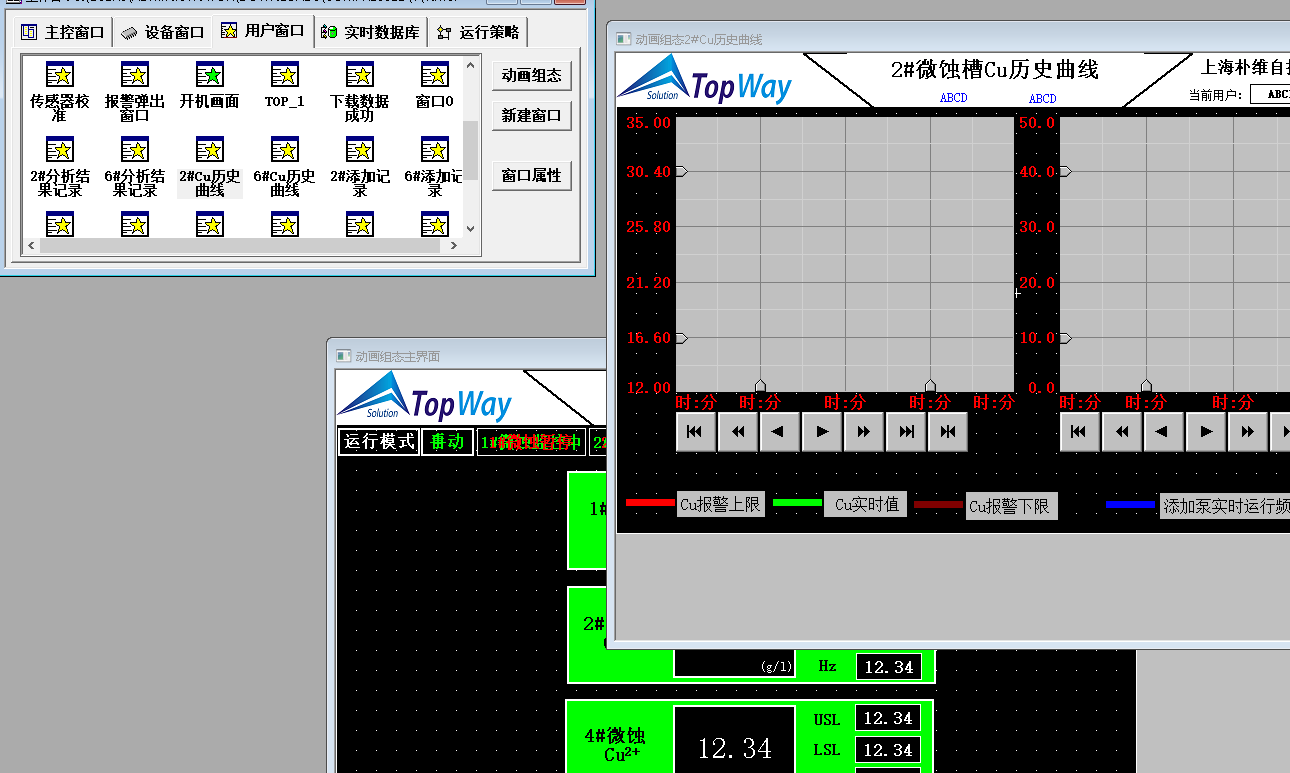Select the 2#添加记录 window icon

point(360,150)
